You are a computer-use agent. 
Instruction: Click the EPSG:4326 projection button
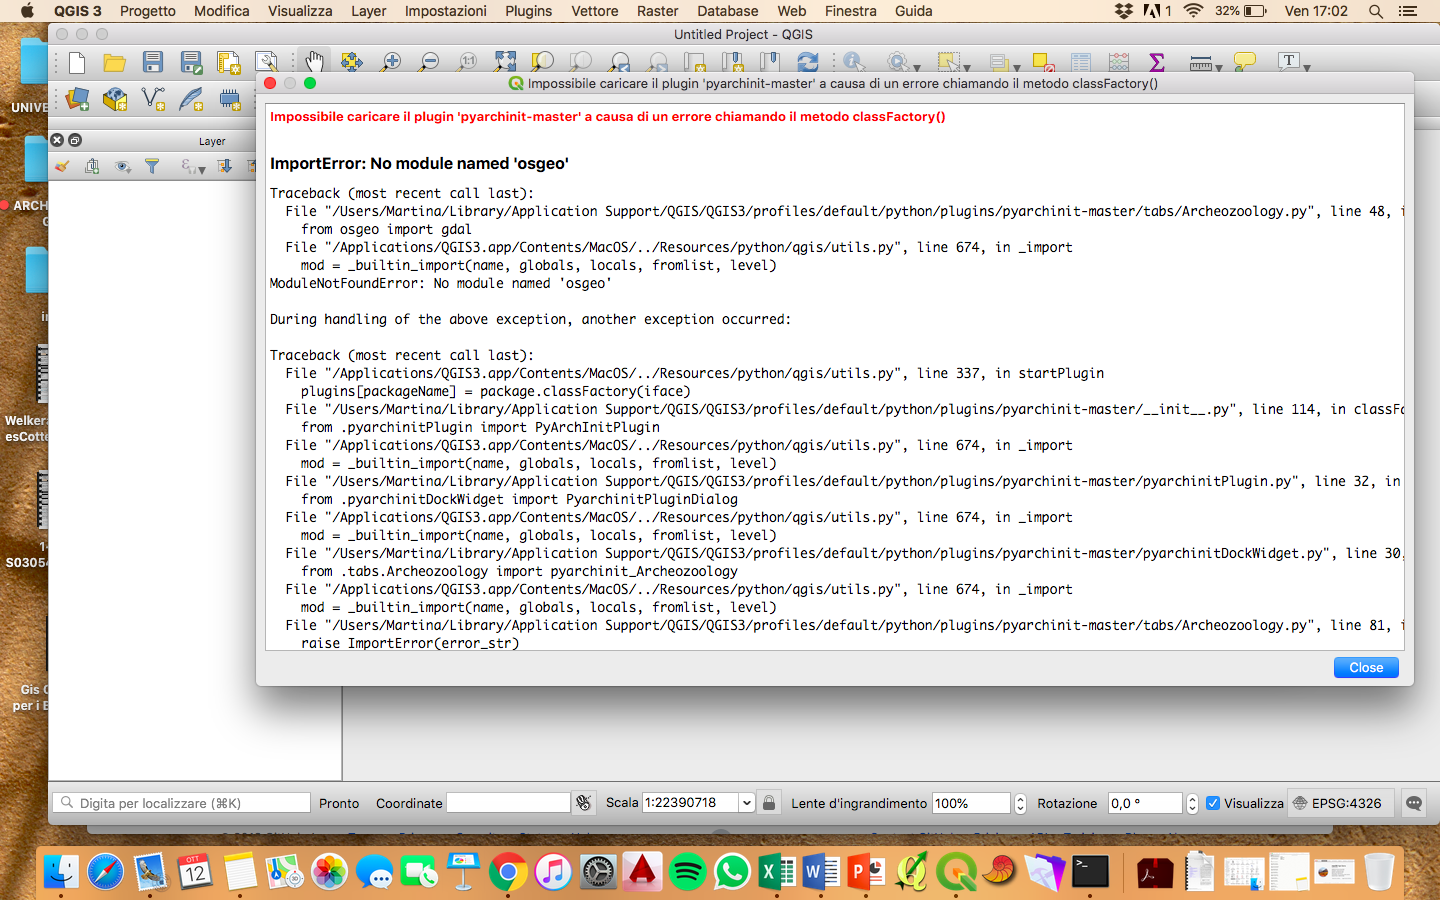[x=1340, y=803]
